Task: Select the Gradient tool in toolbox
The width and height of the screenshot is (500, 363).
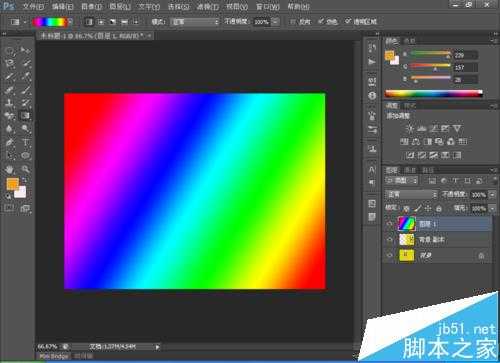Action: (26, 116)
